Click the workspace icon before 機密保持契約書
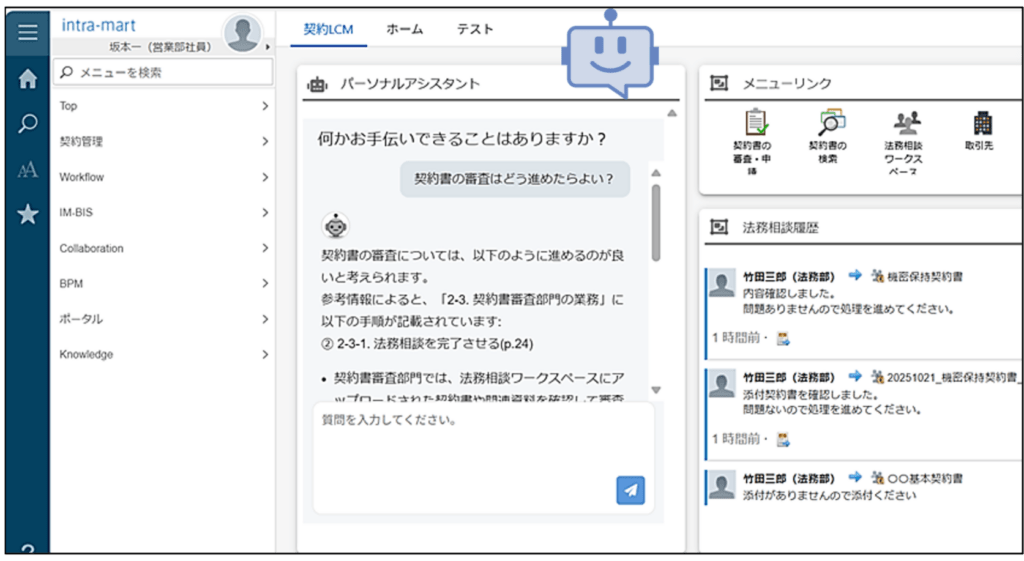The height and width of the screenshot is (561, 1024). 877,276
